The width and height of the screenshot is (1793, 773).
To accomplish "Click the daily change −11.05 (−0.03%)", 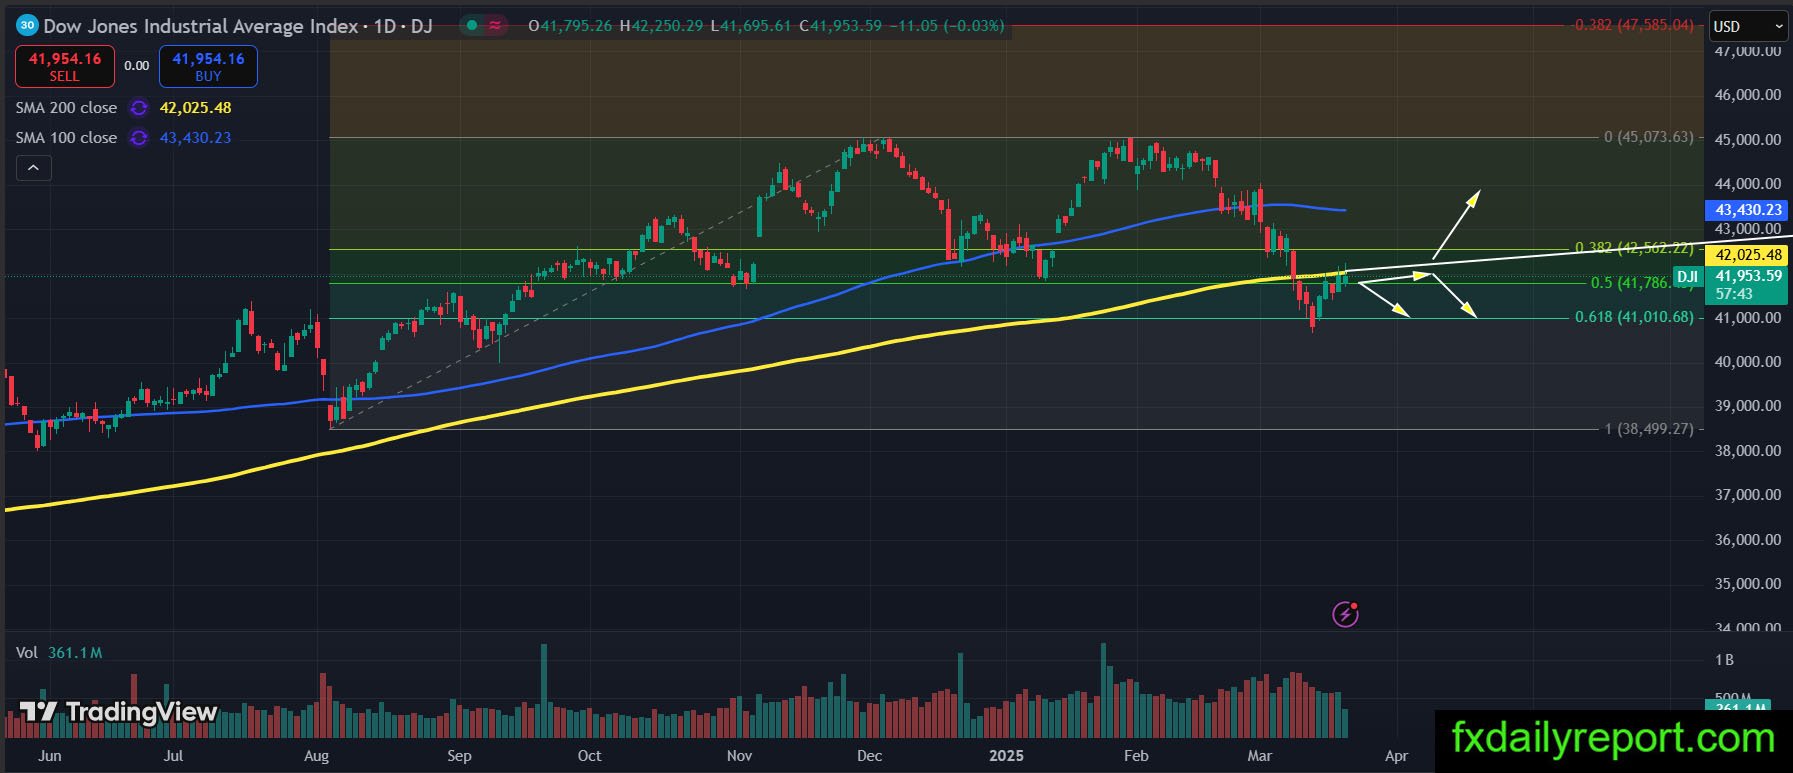I will pyautogui.click(x=947, y=26).
